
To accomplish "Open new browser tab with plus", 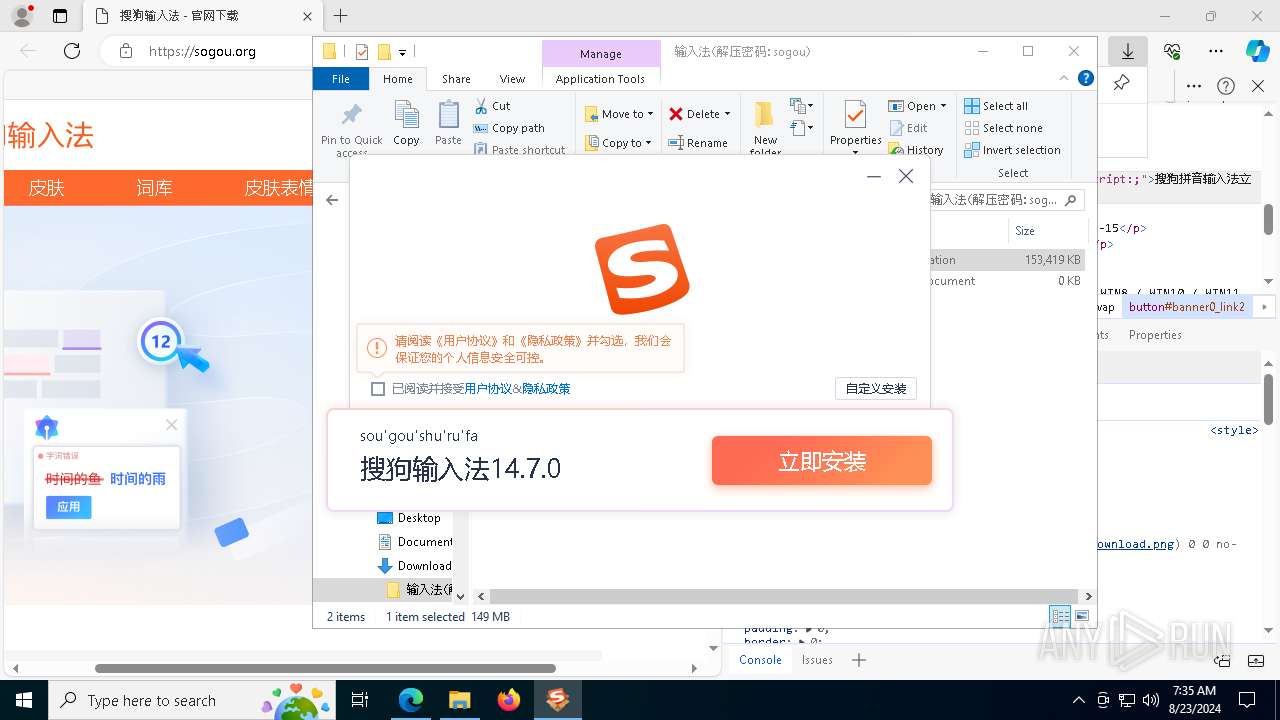I will (x=340, y=16).
